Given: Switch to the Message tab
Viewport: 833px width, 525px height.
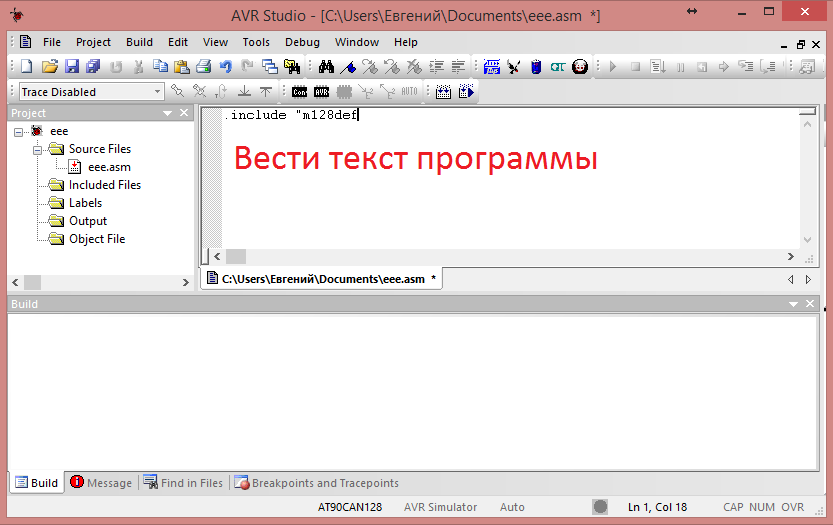Looking at the screenshot, I should coord(101,482).
